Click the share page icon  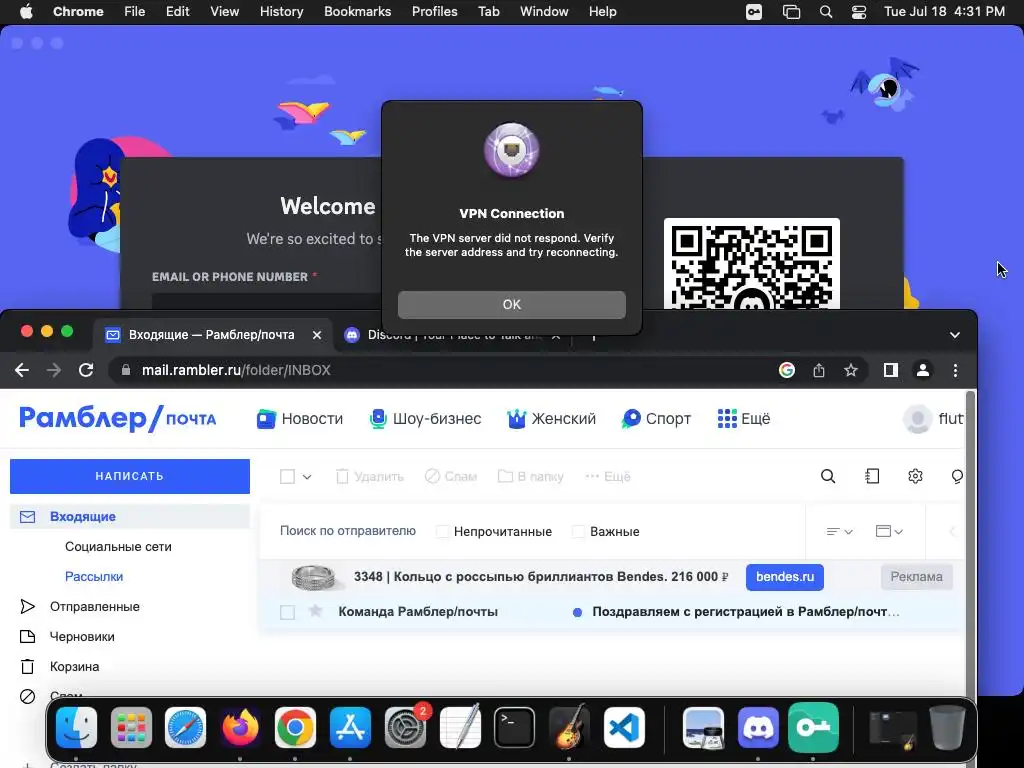tap(819, 370)
